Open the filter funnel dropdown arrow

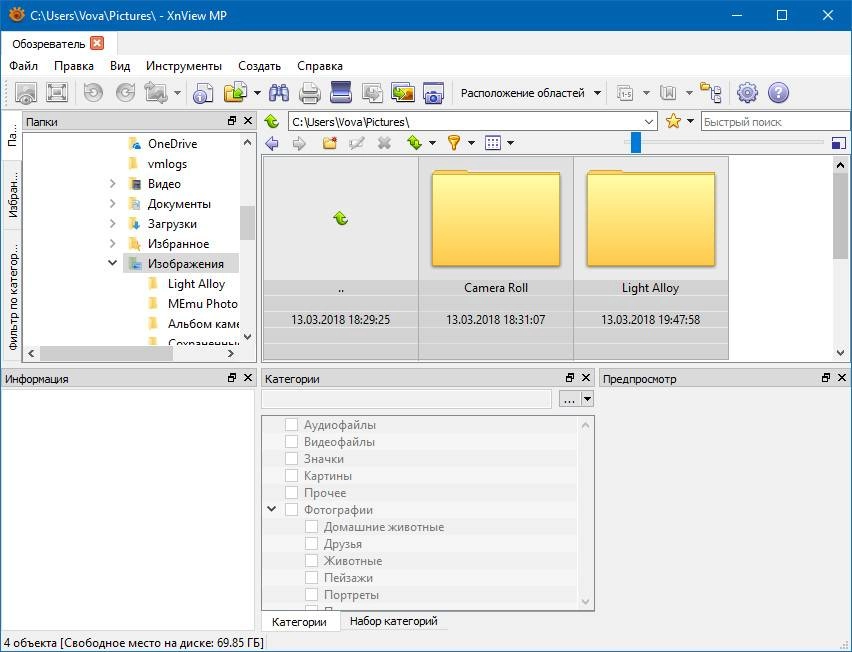point(471,143)
